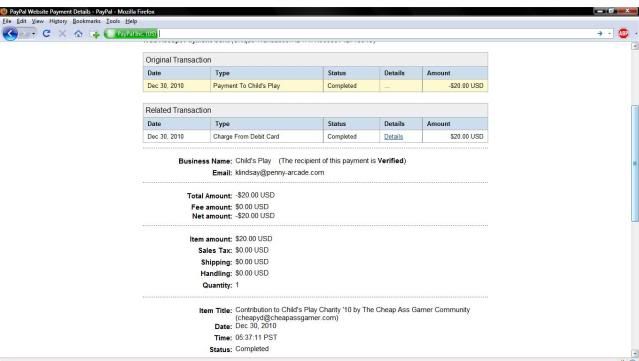Expand the address bar history dropdown
The image size is (639, 361).
pyautogui.click(x=610, y=33)
